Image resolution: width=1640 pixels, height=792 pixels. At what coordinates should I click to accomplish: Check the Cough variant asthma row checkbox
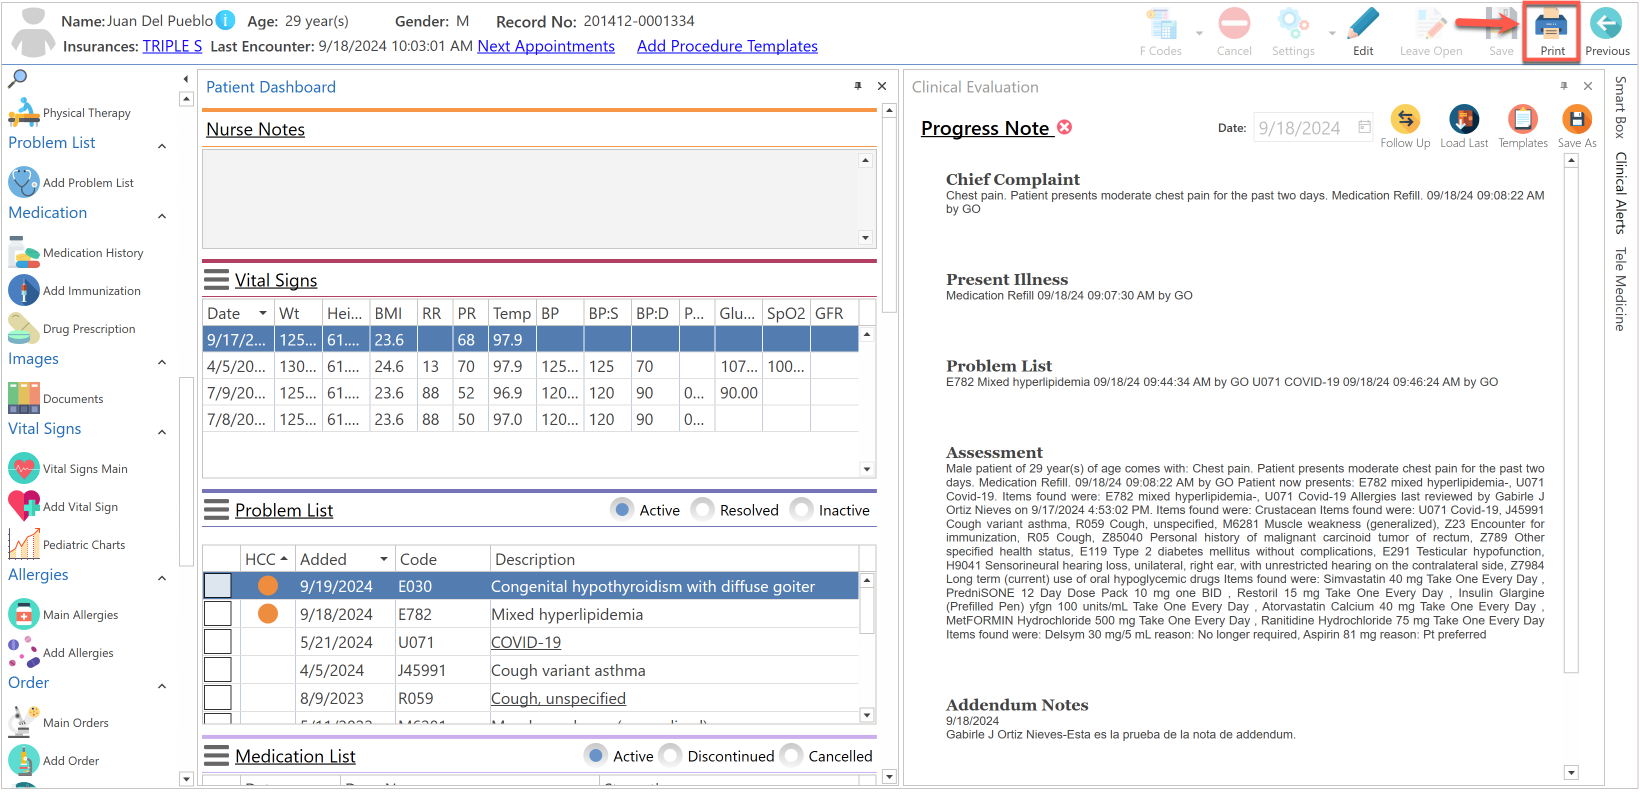[x=217, y=669]
